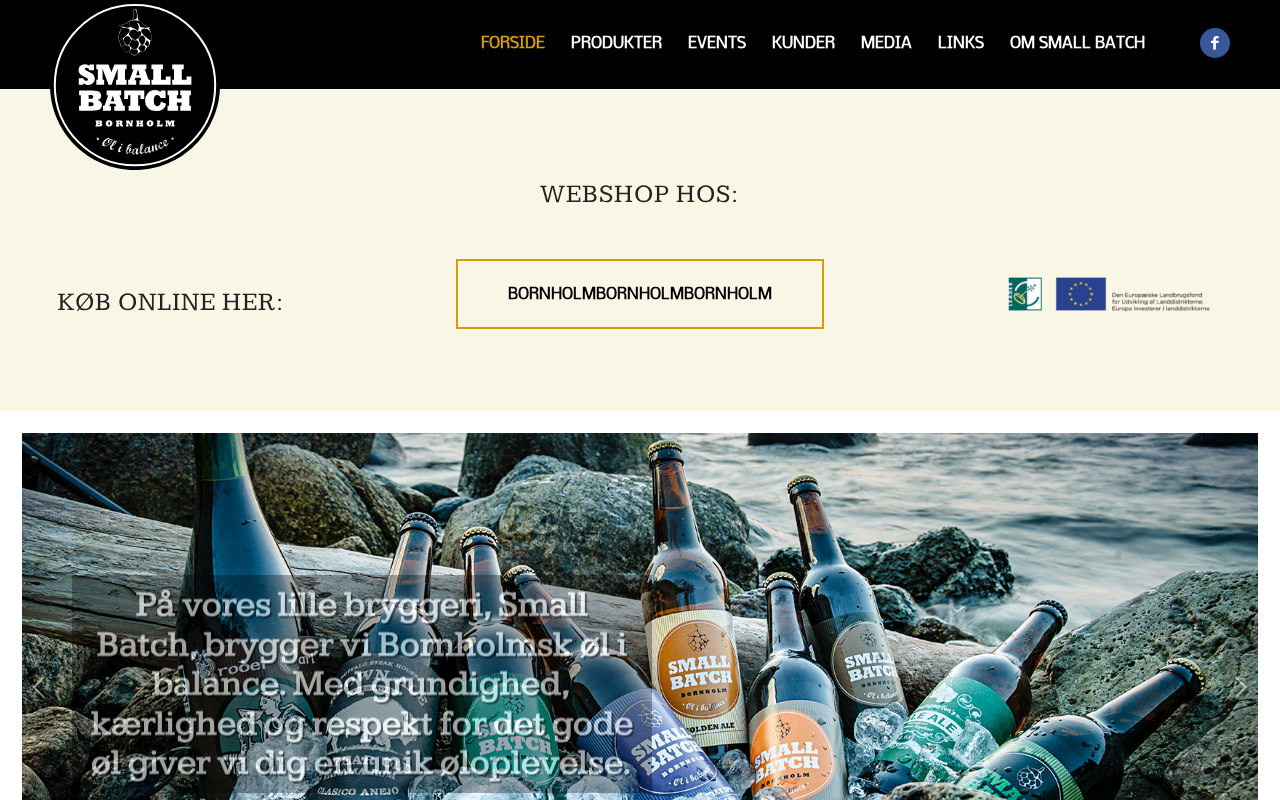Open the PRODUKTER menu

pyautogui.click(x=616, y=42)
